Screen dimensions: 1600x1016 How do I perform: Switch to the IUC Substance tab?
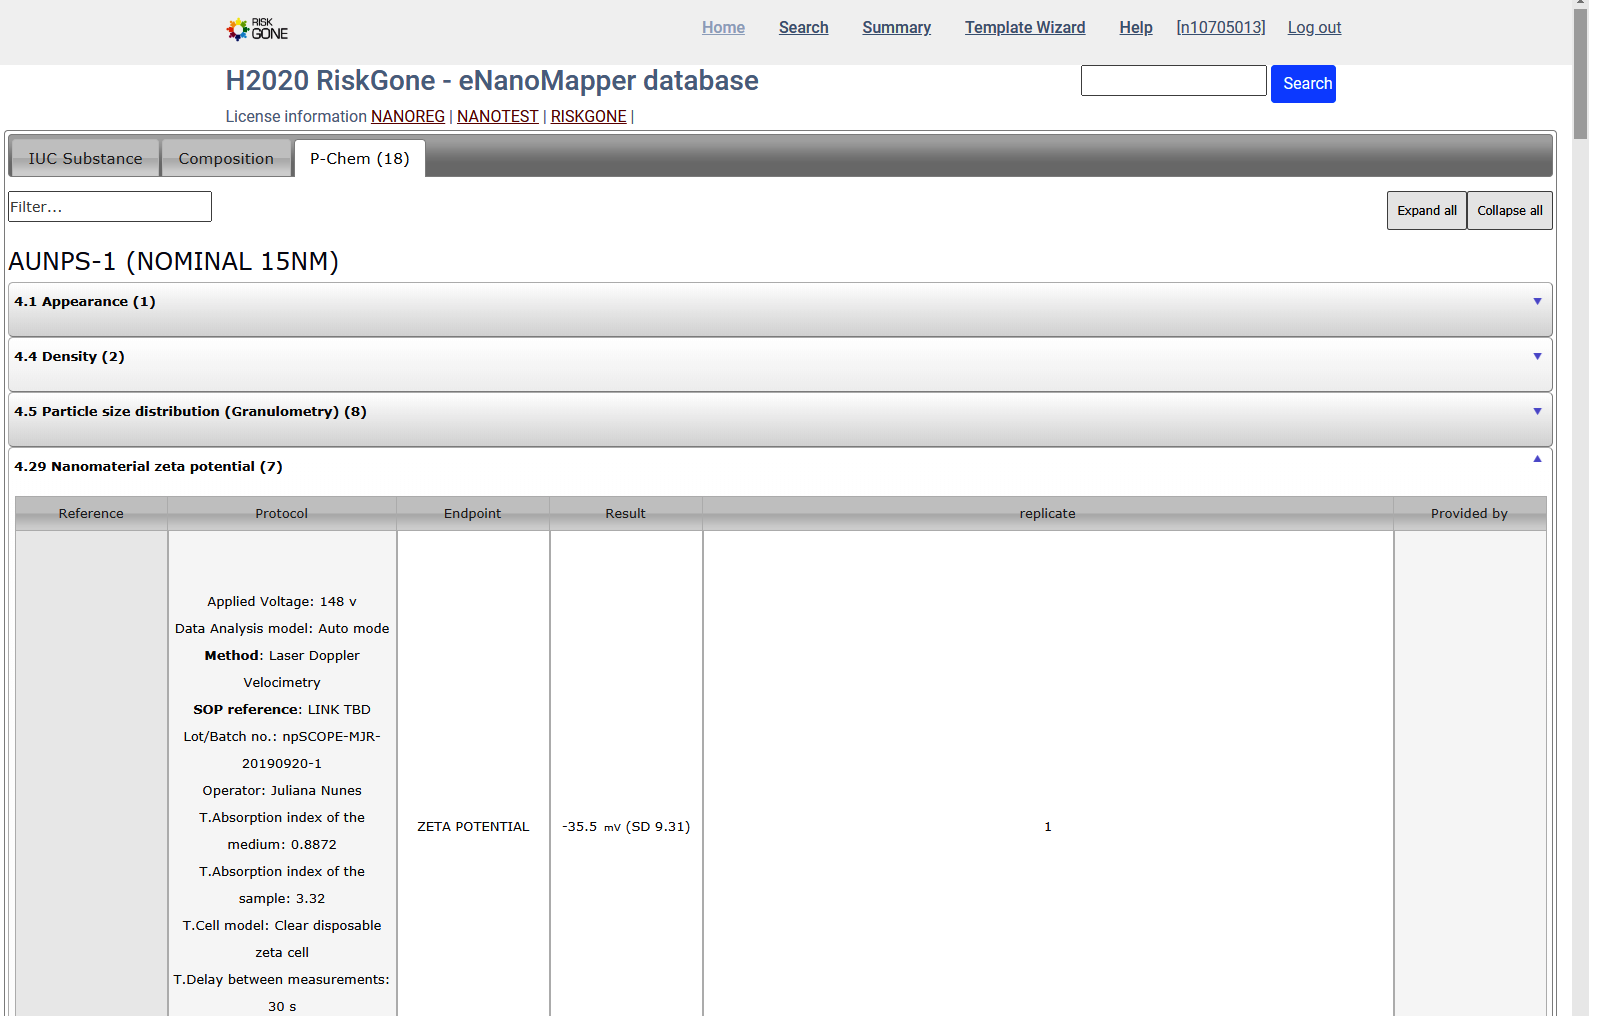click(85, 158)
